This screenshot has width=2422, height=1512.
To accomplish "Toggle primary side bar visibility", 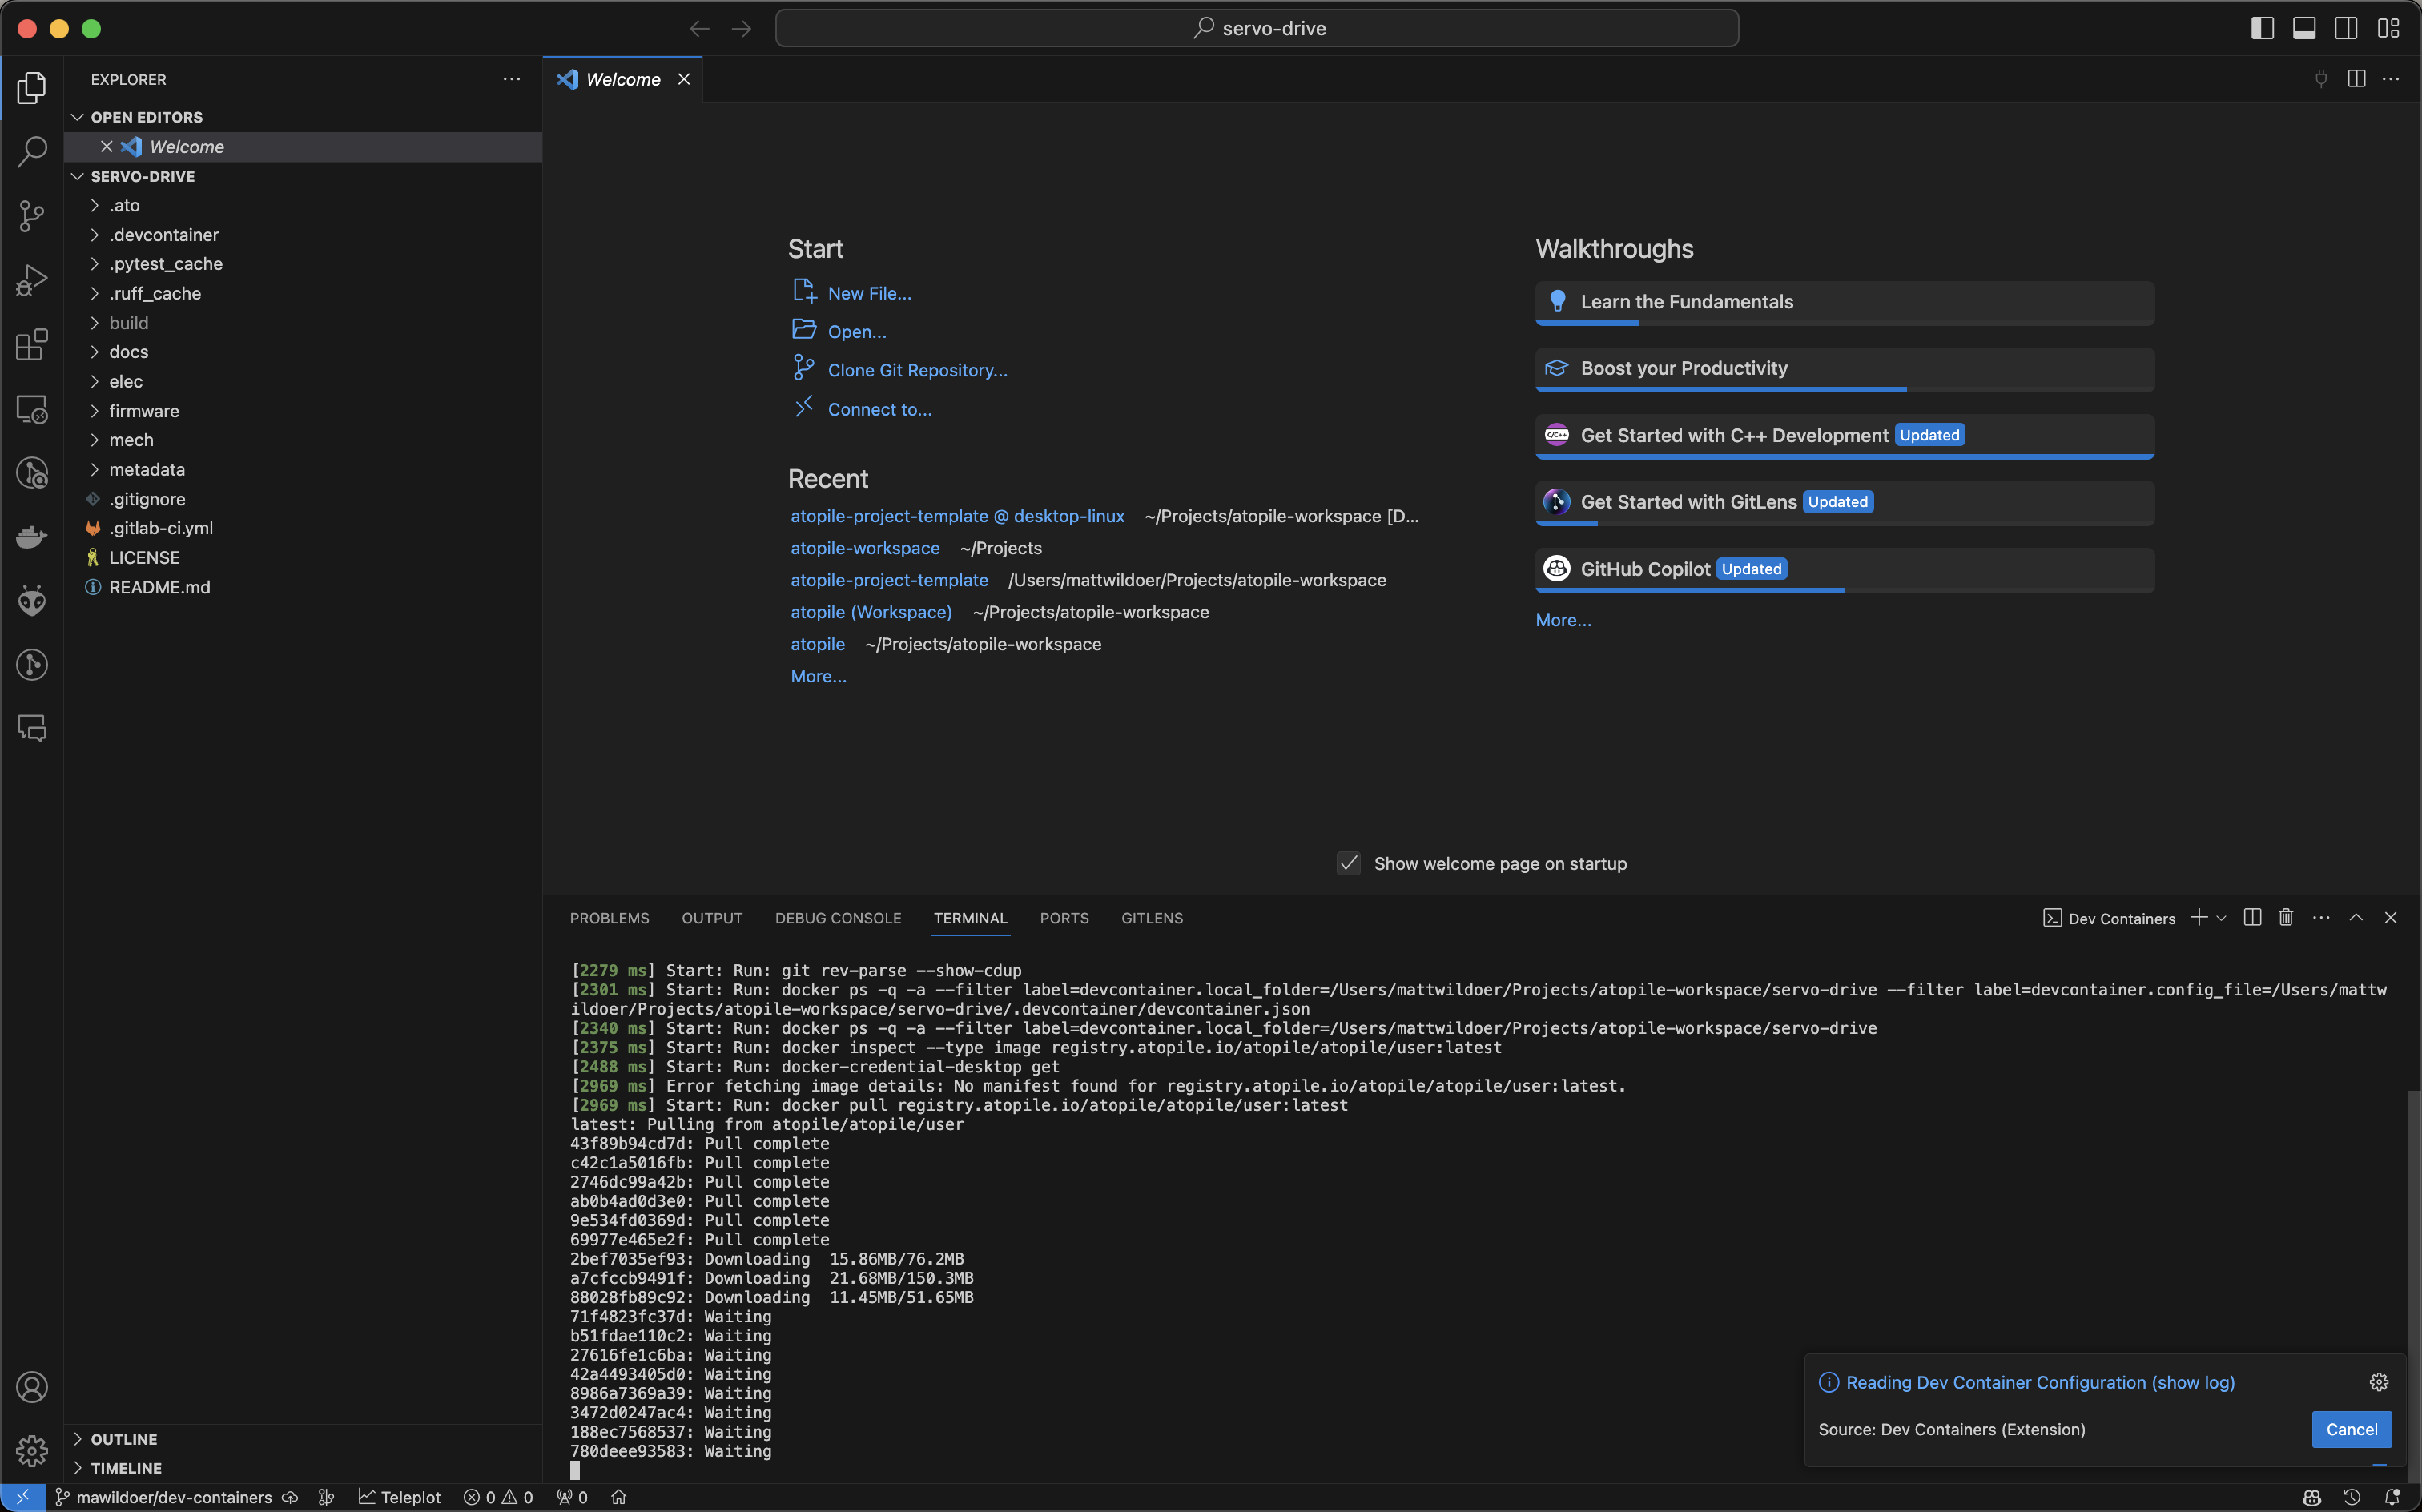I will coord(2262,28).
